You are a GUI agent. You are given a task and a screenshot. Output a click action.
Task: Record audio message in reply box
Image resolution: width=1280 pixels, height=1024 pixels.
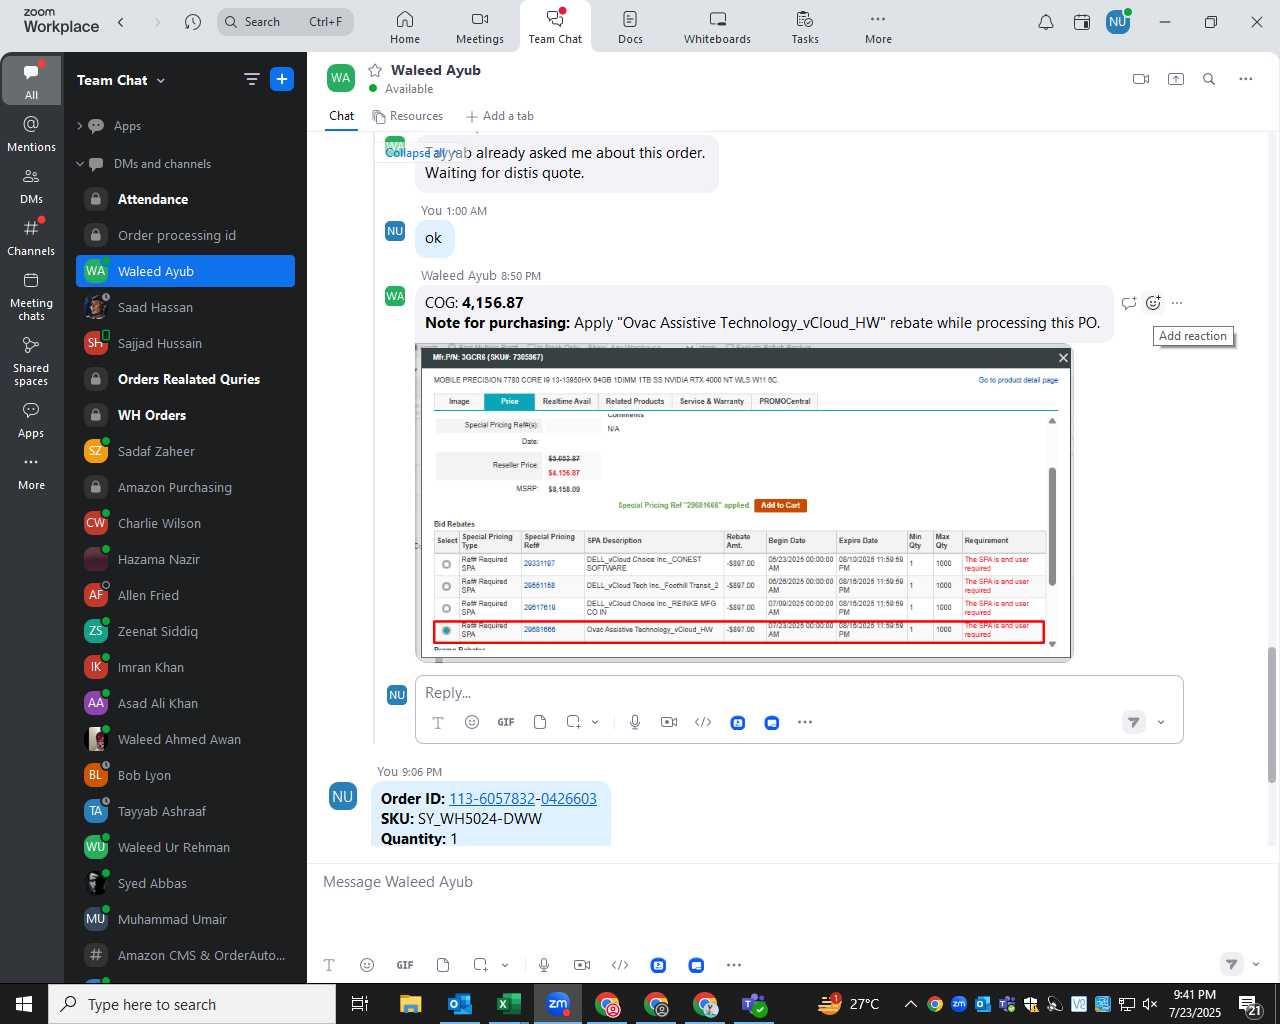(635, 722)
